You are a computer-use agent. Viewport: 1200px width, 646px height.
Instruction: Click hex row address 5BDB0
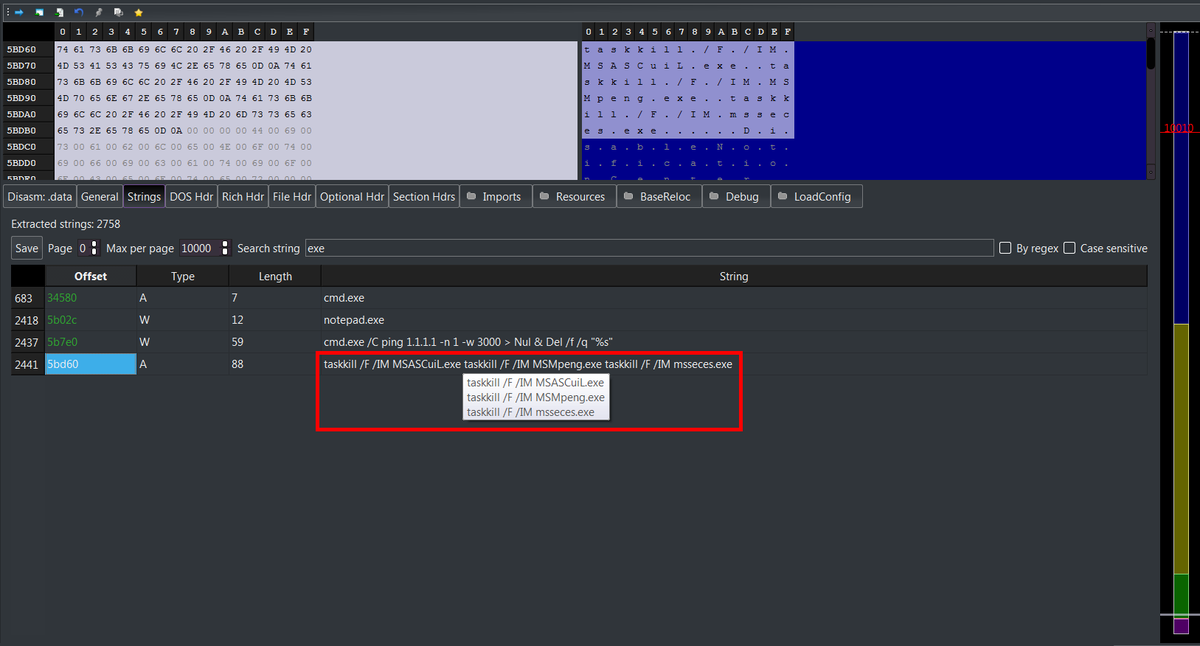click(21, 130)
